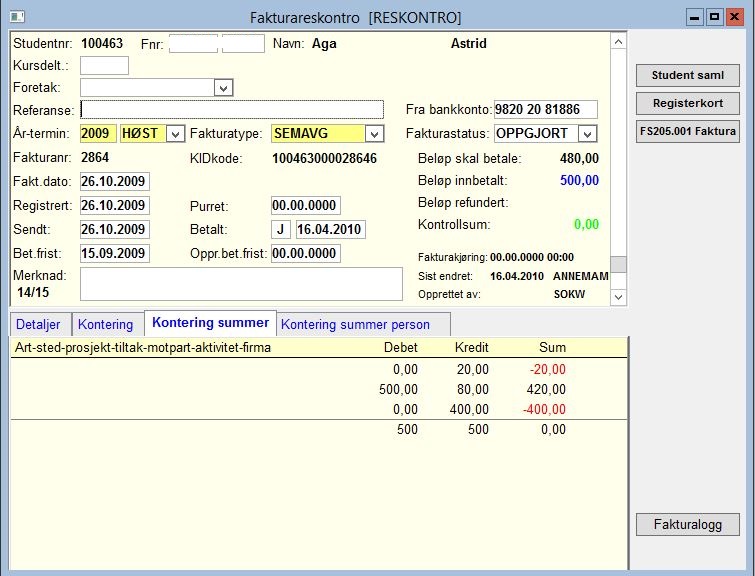Viewport: 755px width, 576px height.
Task: Click the Betalt date field 16.04.2010
Action: click(331, 229)
